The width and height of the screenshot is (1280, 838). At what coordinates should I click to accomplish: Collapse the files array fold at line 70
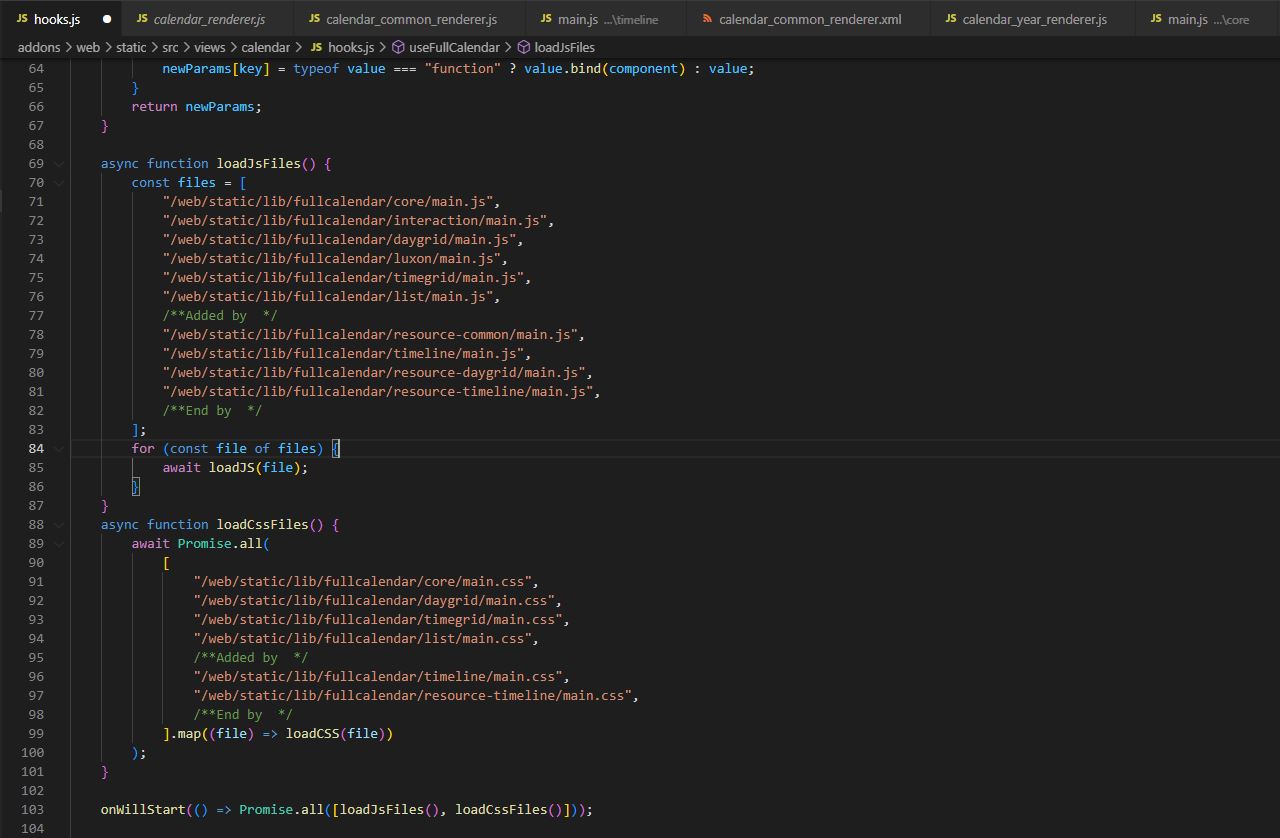(57, 182)
